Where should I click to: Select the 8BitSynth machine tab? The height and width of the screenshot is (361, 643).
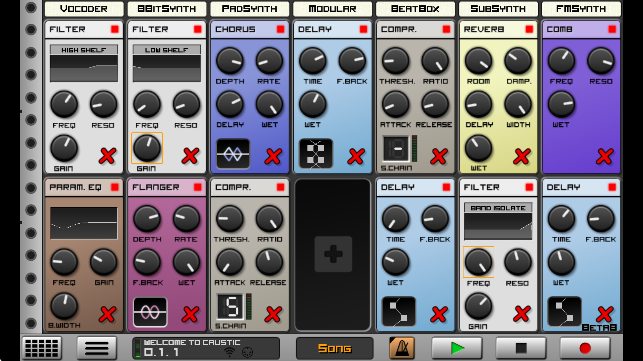point(166,9)
